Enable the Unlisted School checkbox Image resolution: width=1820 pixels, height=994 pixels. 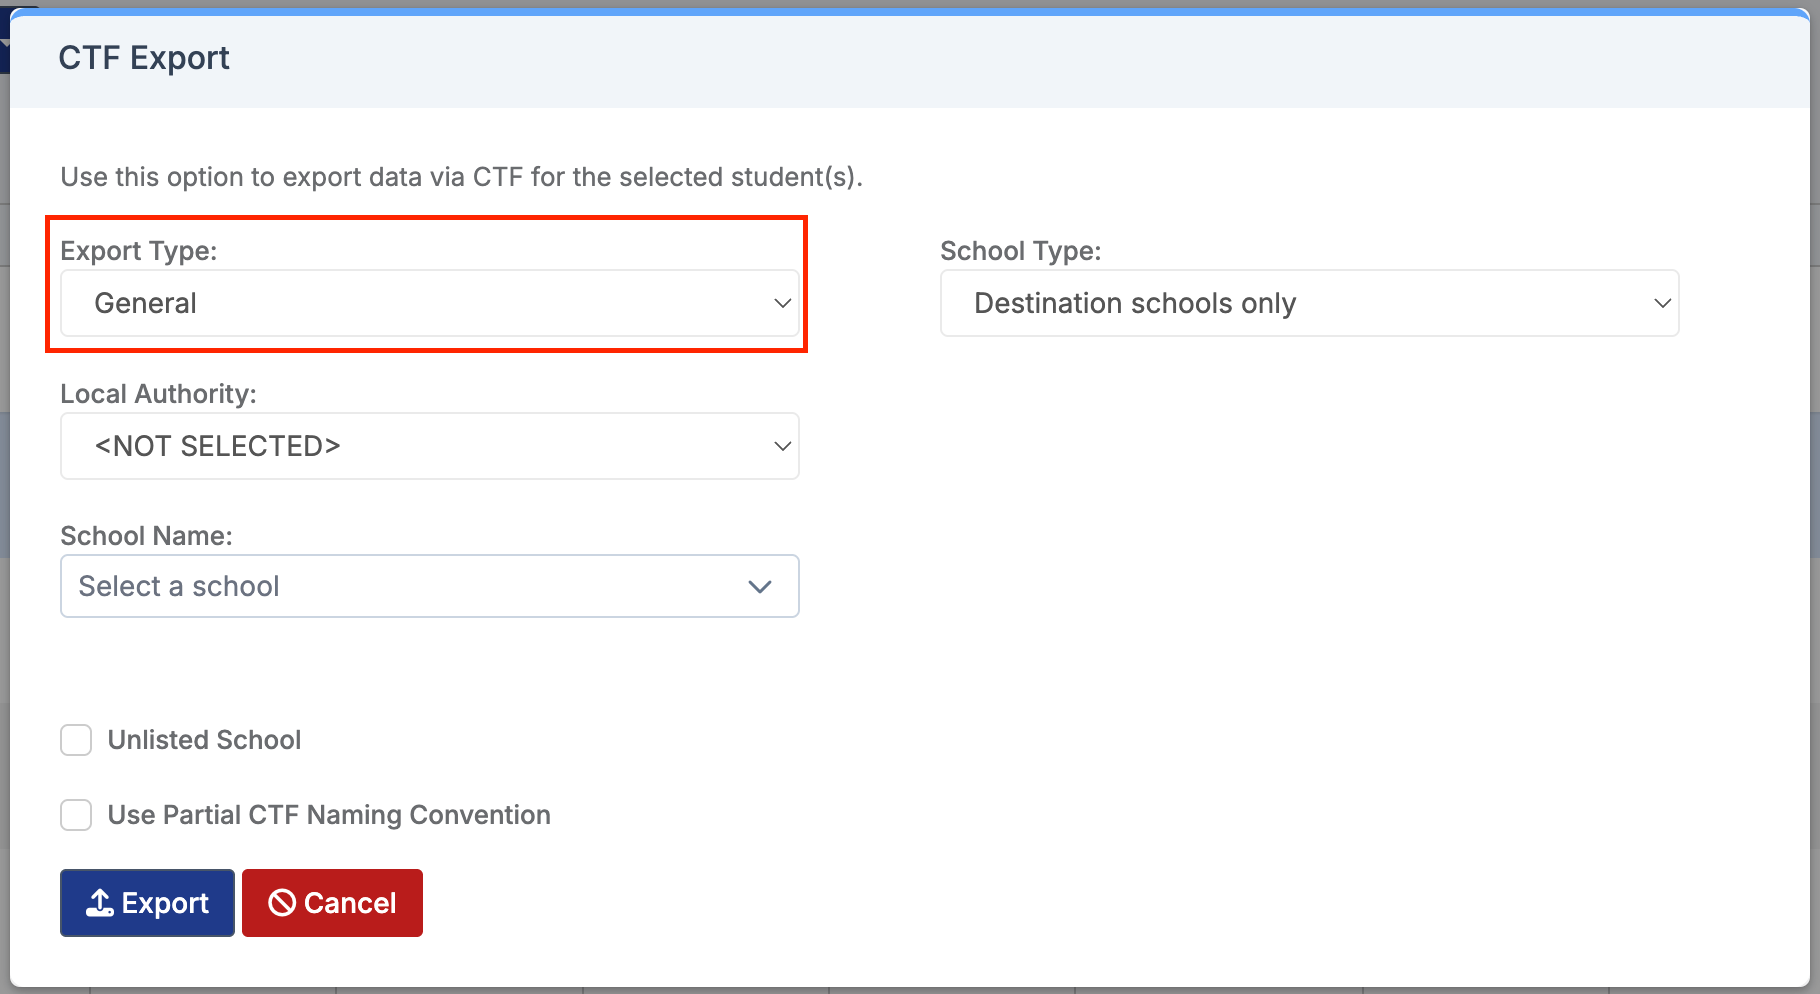pos(76,740)
